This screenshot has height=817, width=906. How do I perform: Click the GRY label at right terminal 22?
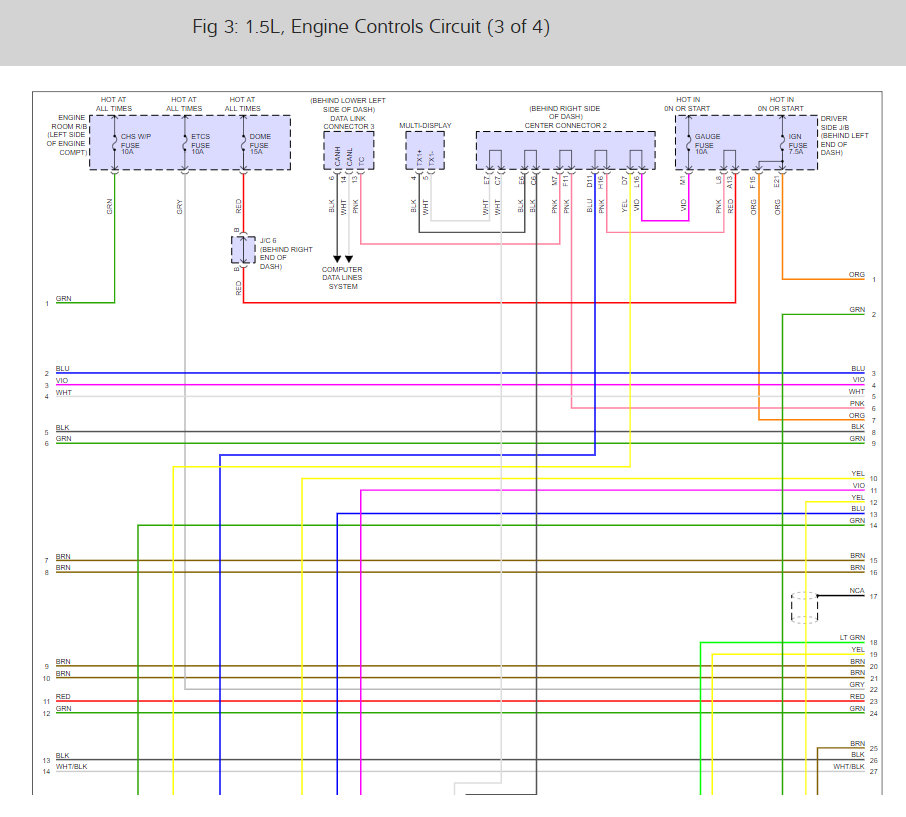[857, 685]
